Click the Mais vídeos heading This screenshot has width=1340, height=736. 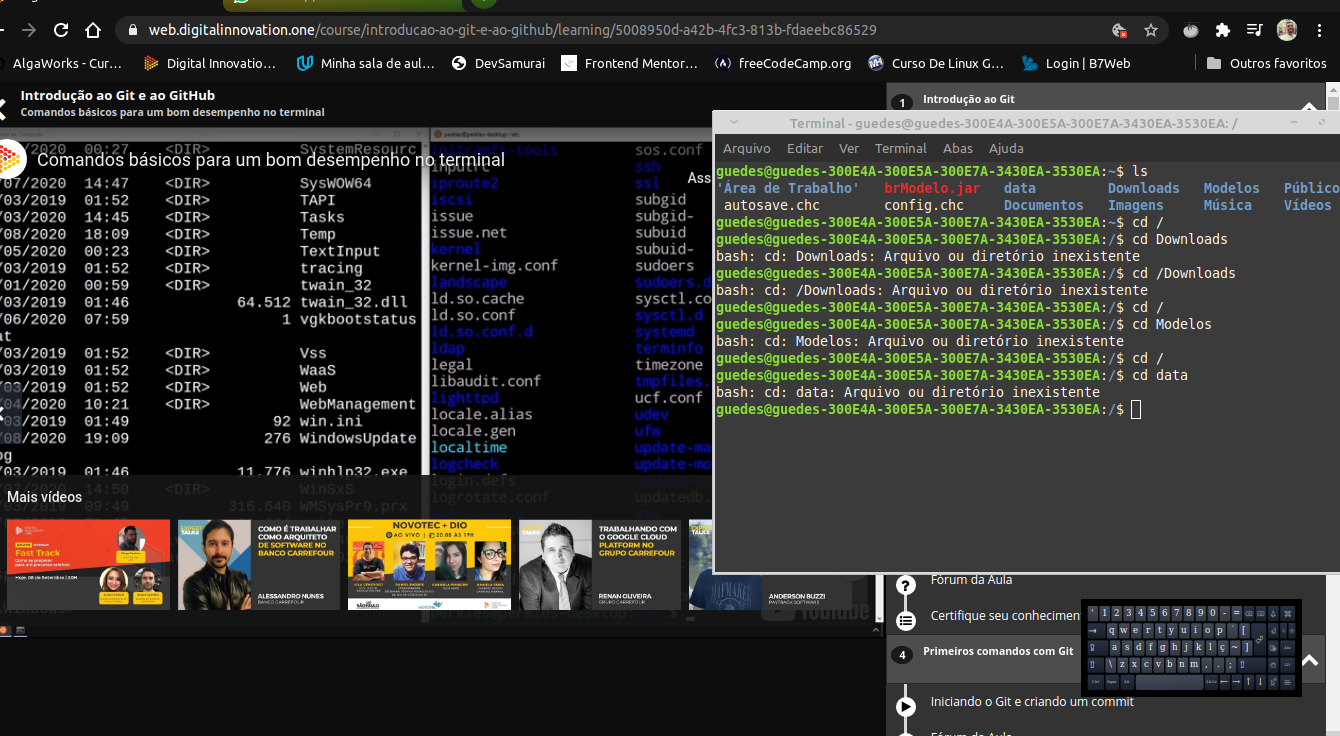44,497
